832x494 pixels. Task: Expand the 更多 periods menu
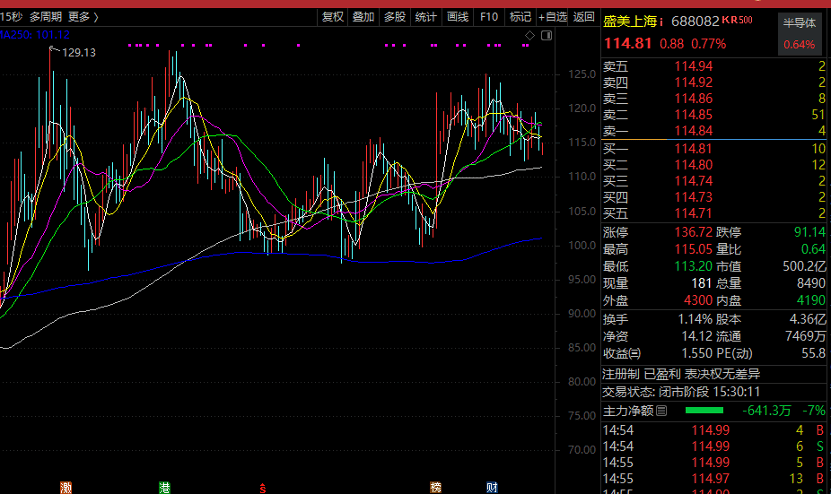click(x=83, y=17)
